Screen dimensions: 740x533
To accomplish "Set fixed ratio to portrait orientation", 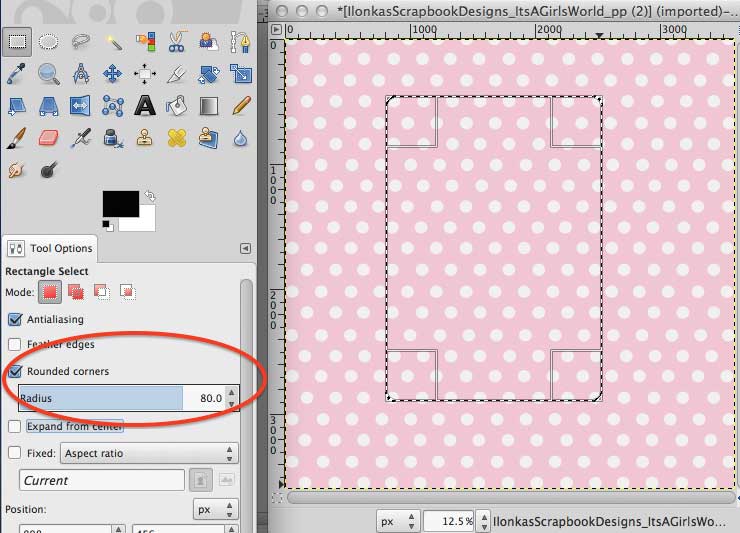I will pos(200,480).
